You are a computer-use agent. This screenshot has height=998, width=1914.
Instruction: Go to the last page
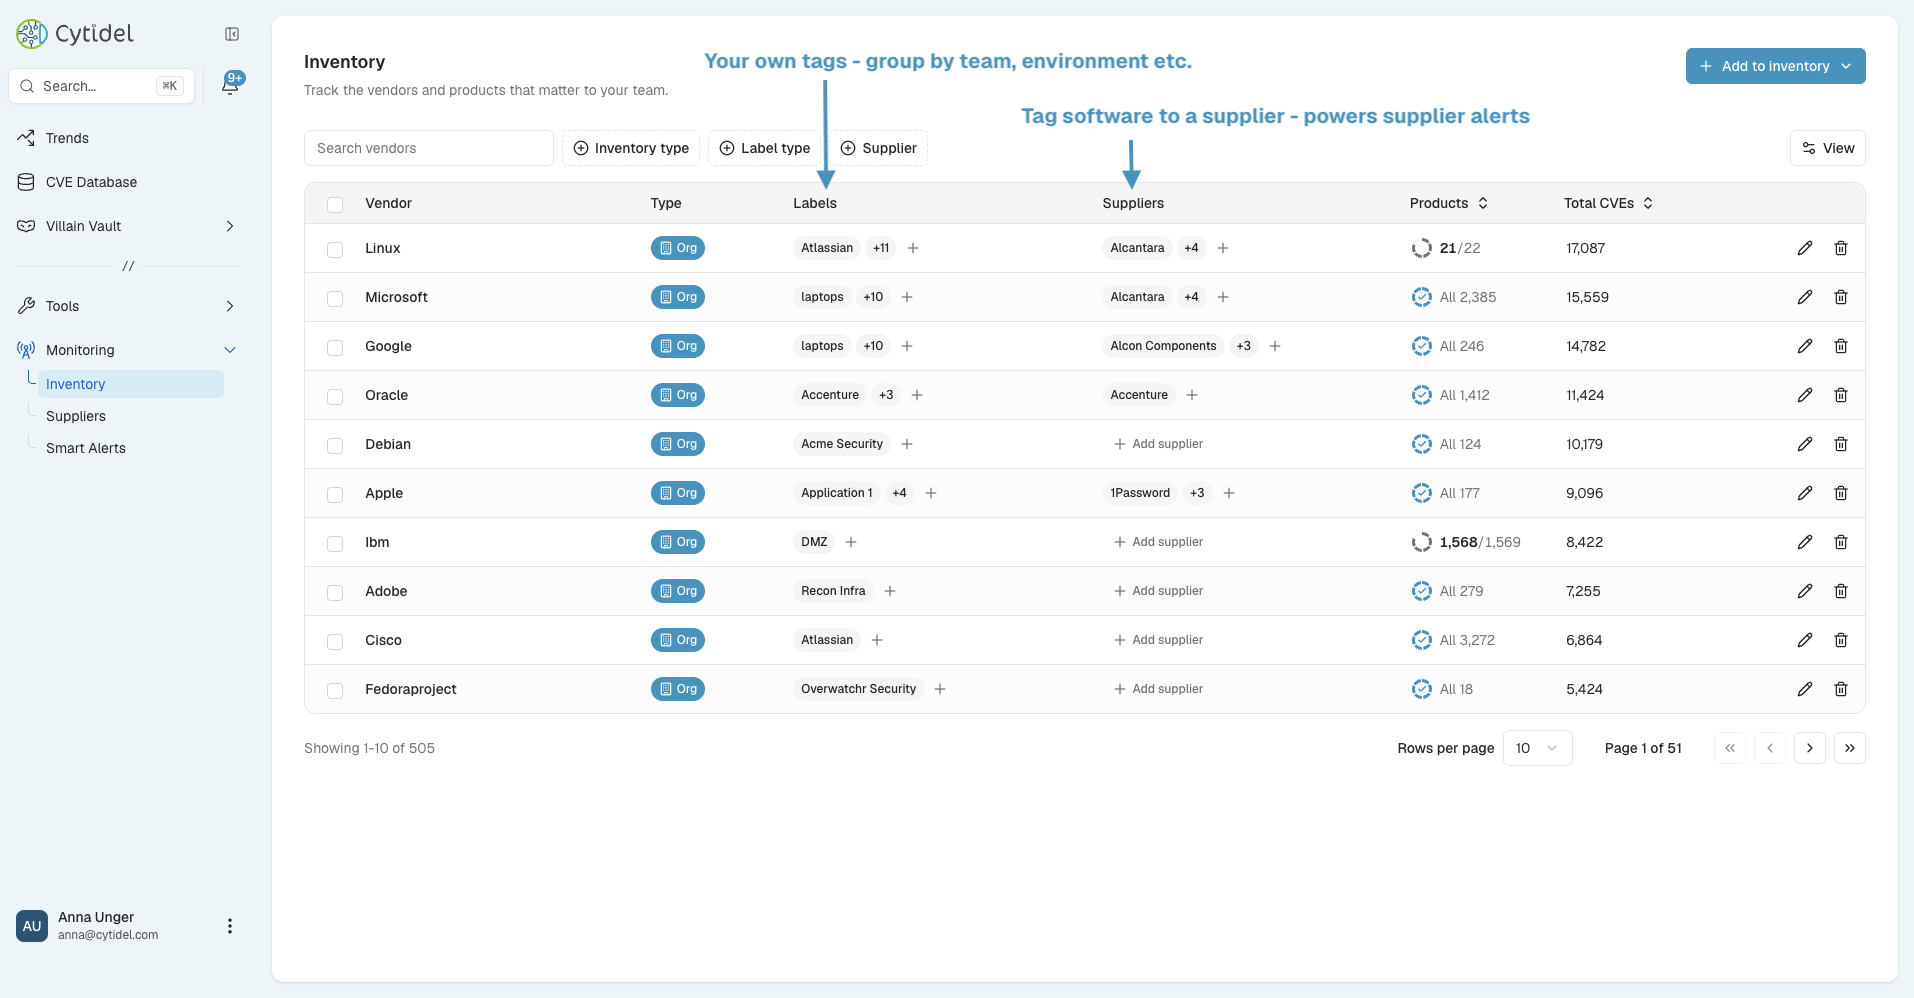coord(1850,748)
